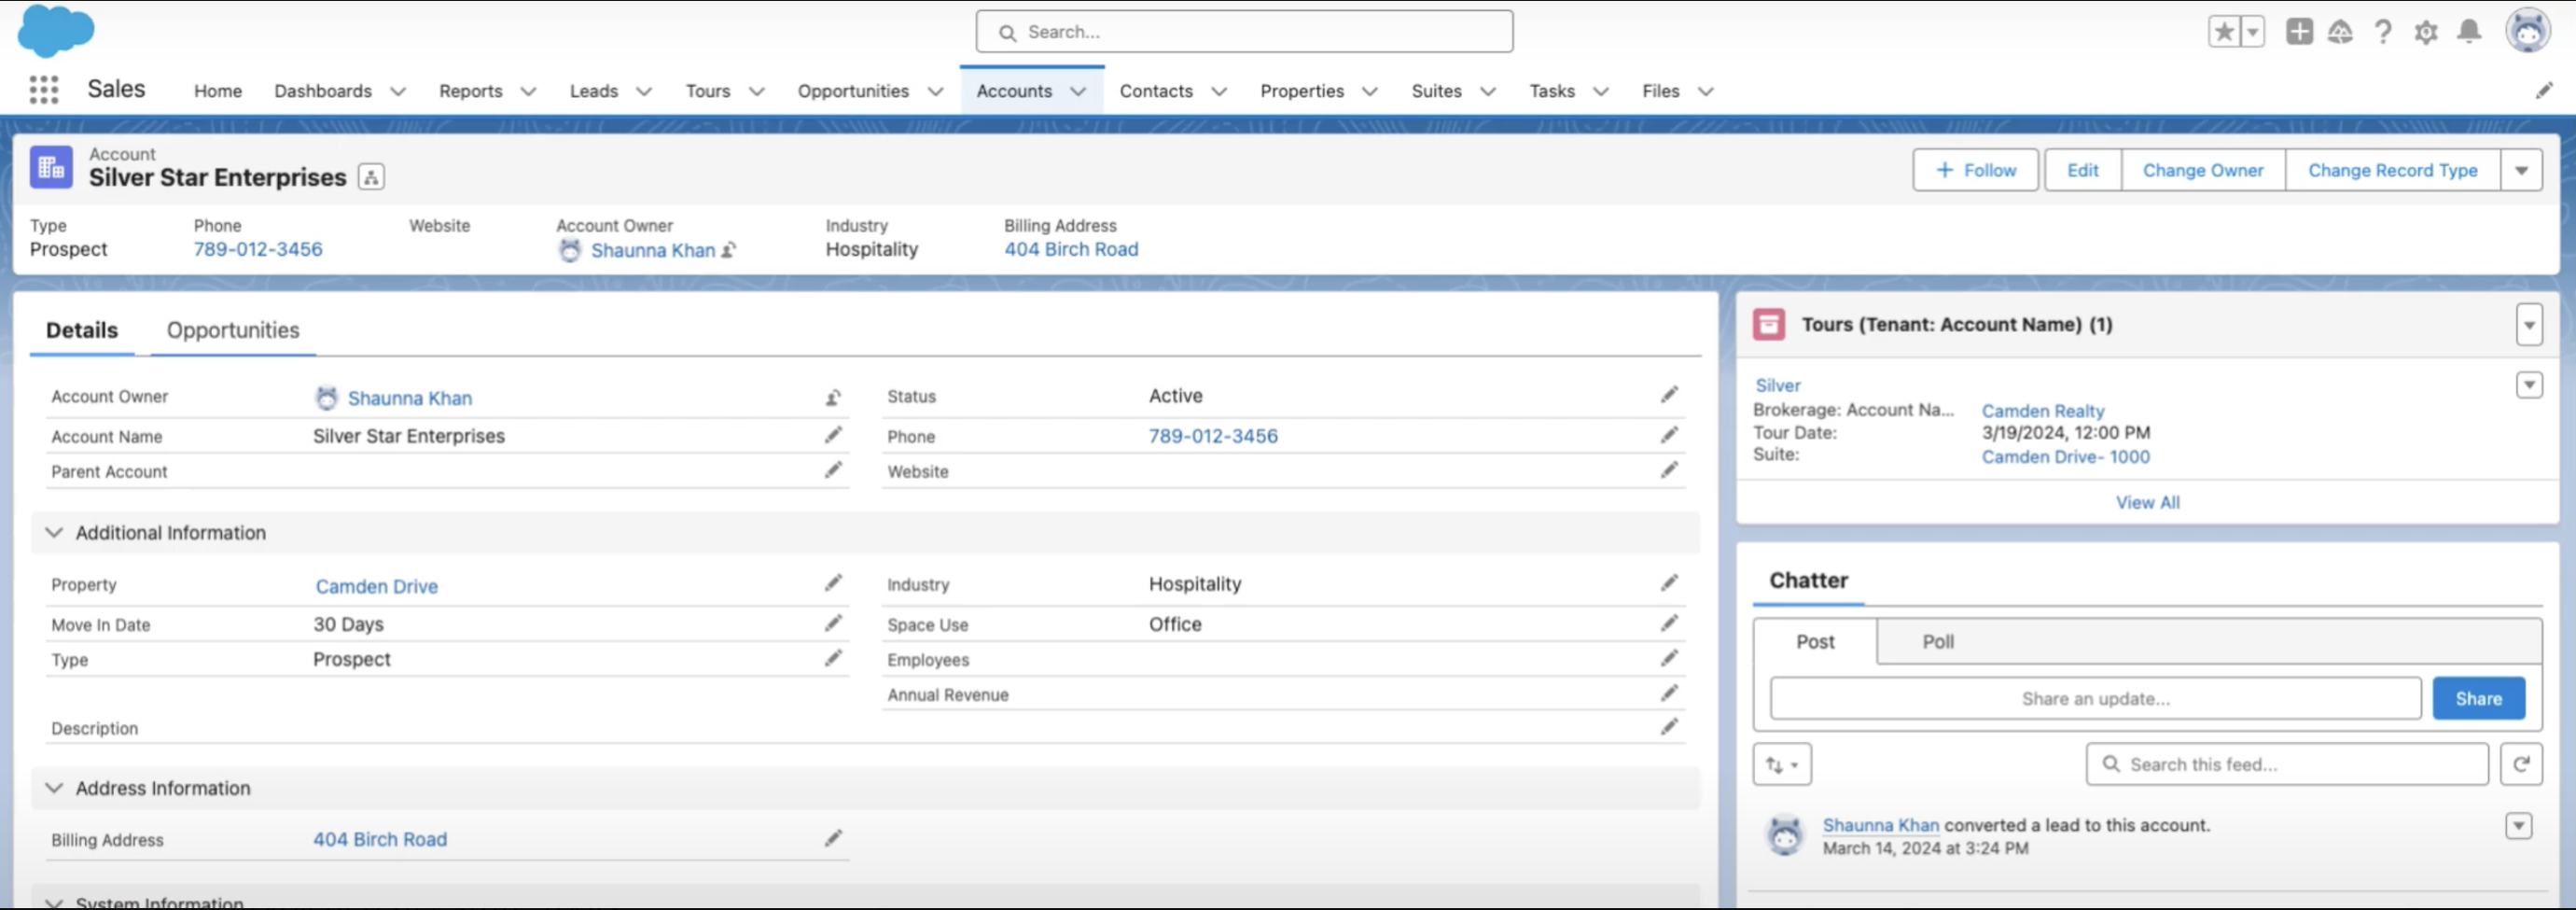Open Reports tab dropdown chevron
The image size is (2576, 910).
pyautogui.click(x=528, y=91)
